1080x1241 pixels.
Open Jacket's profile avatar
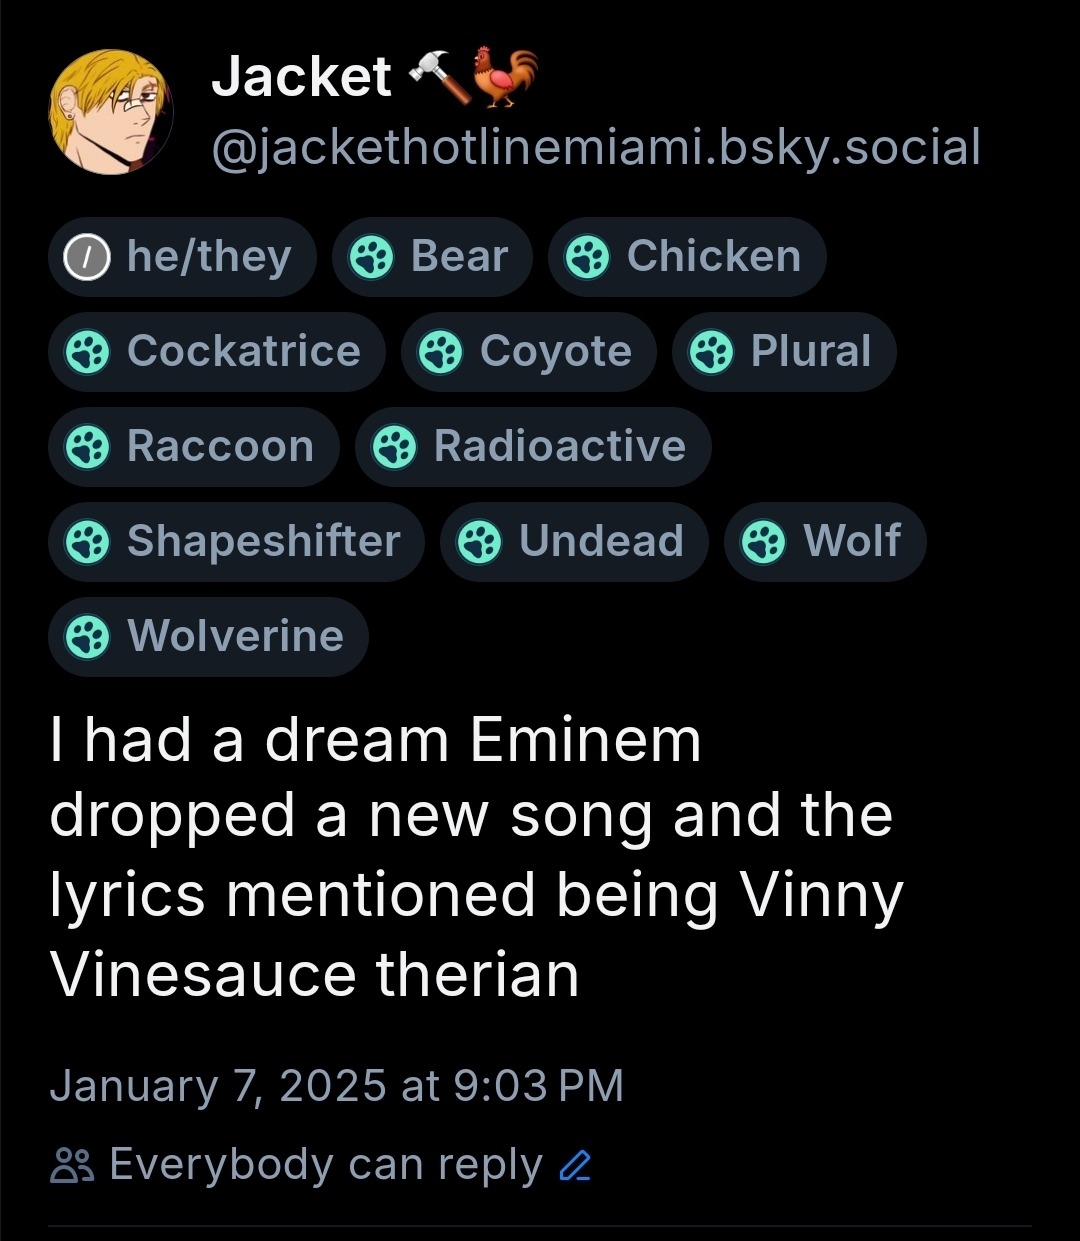[x=111, y=112]
